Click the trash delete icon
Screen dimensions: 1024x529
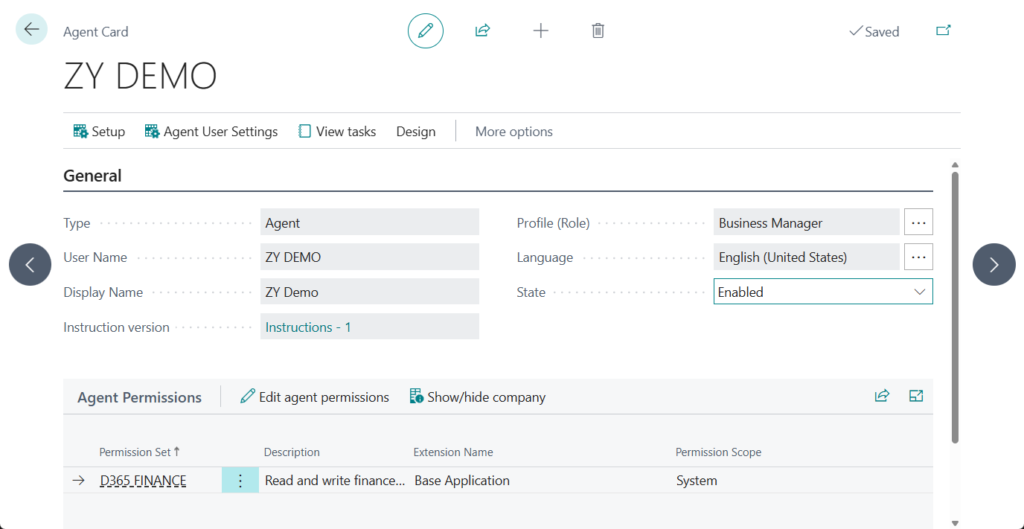coord(598,31)
